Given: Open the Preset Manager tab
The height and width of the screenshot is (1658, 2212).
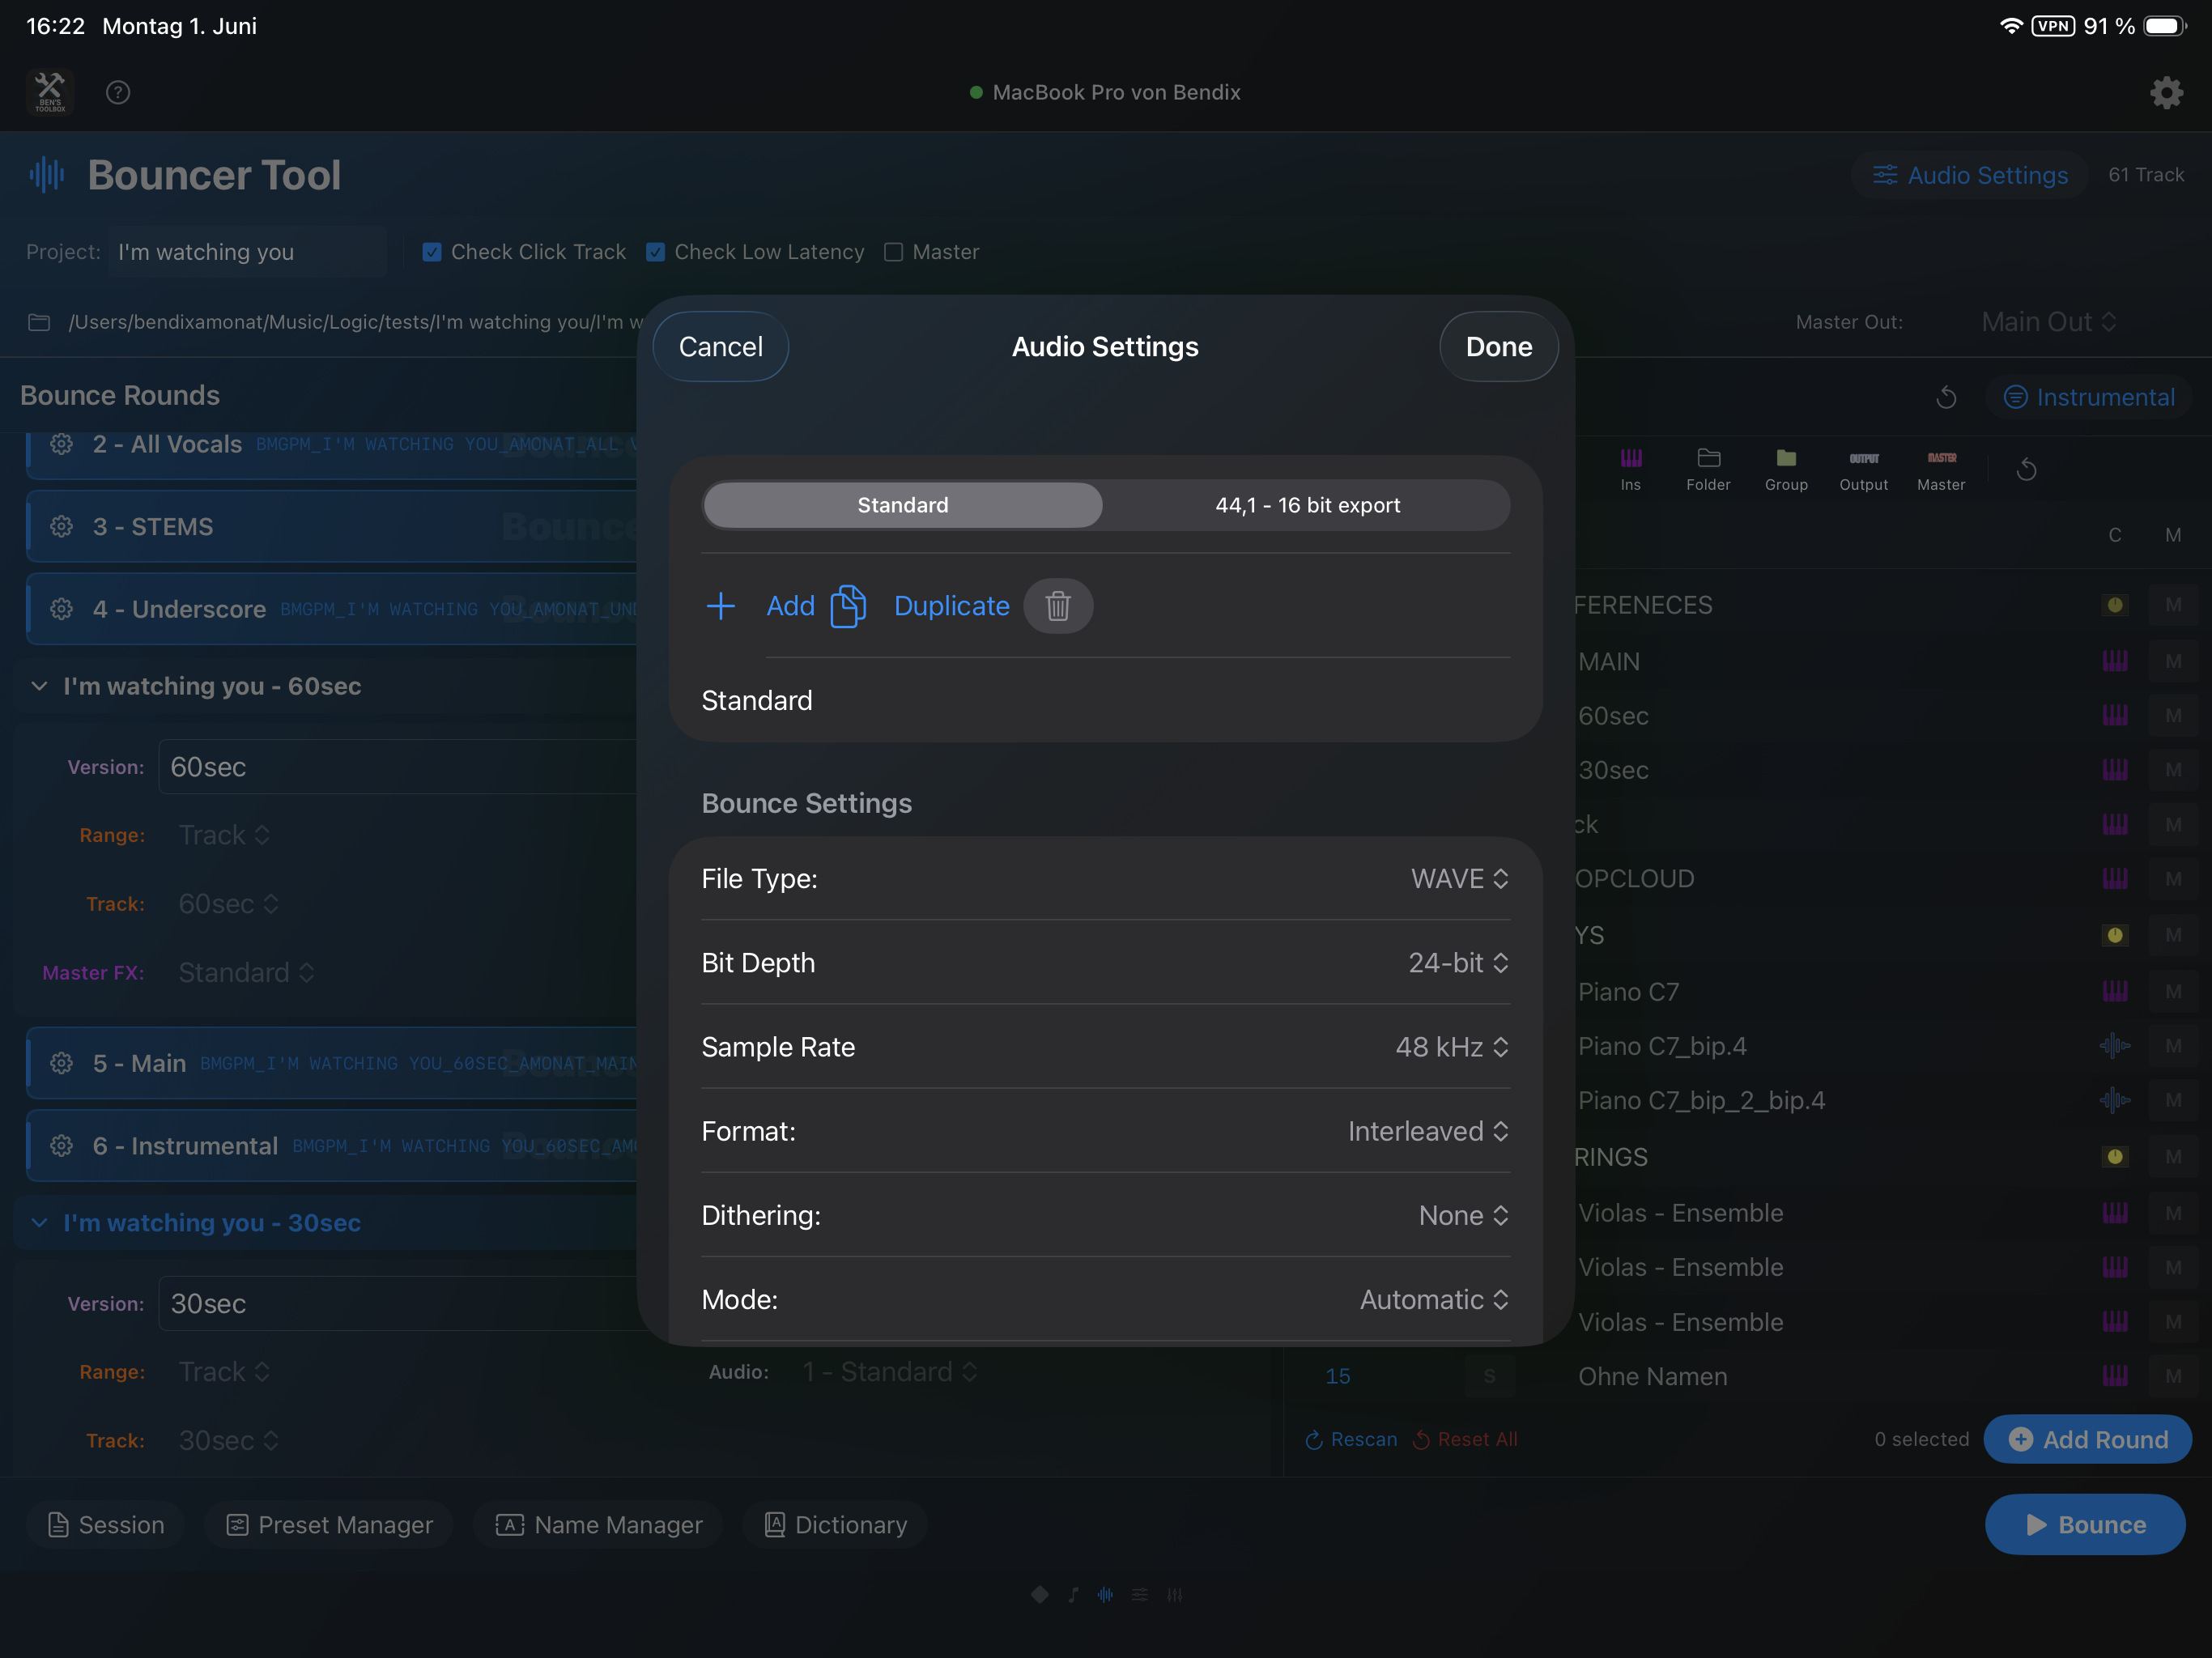Looking at the screenshot, I should pyautogui.click(x=329, y=1525).
